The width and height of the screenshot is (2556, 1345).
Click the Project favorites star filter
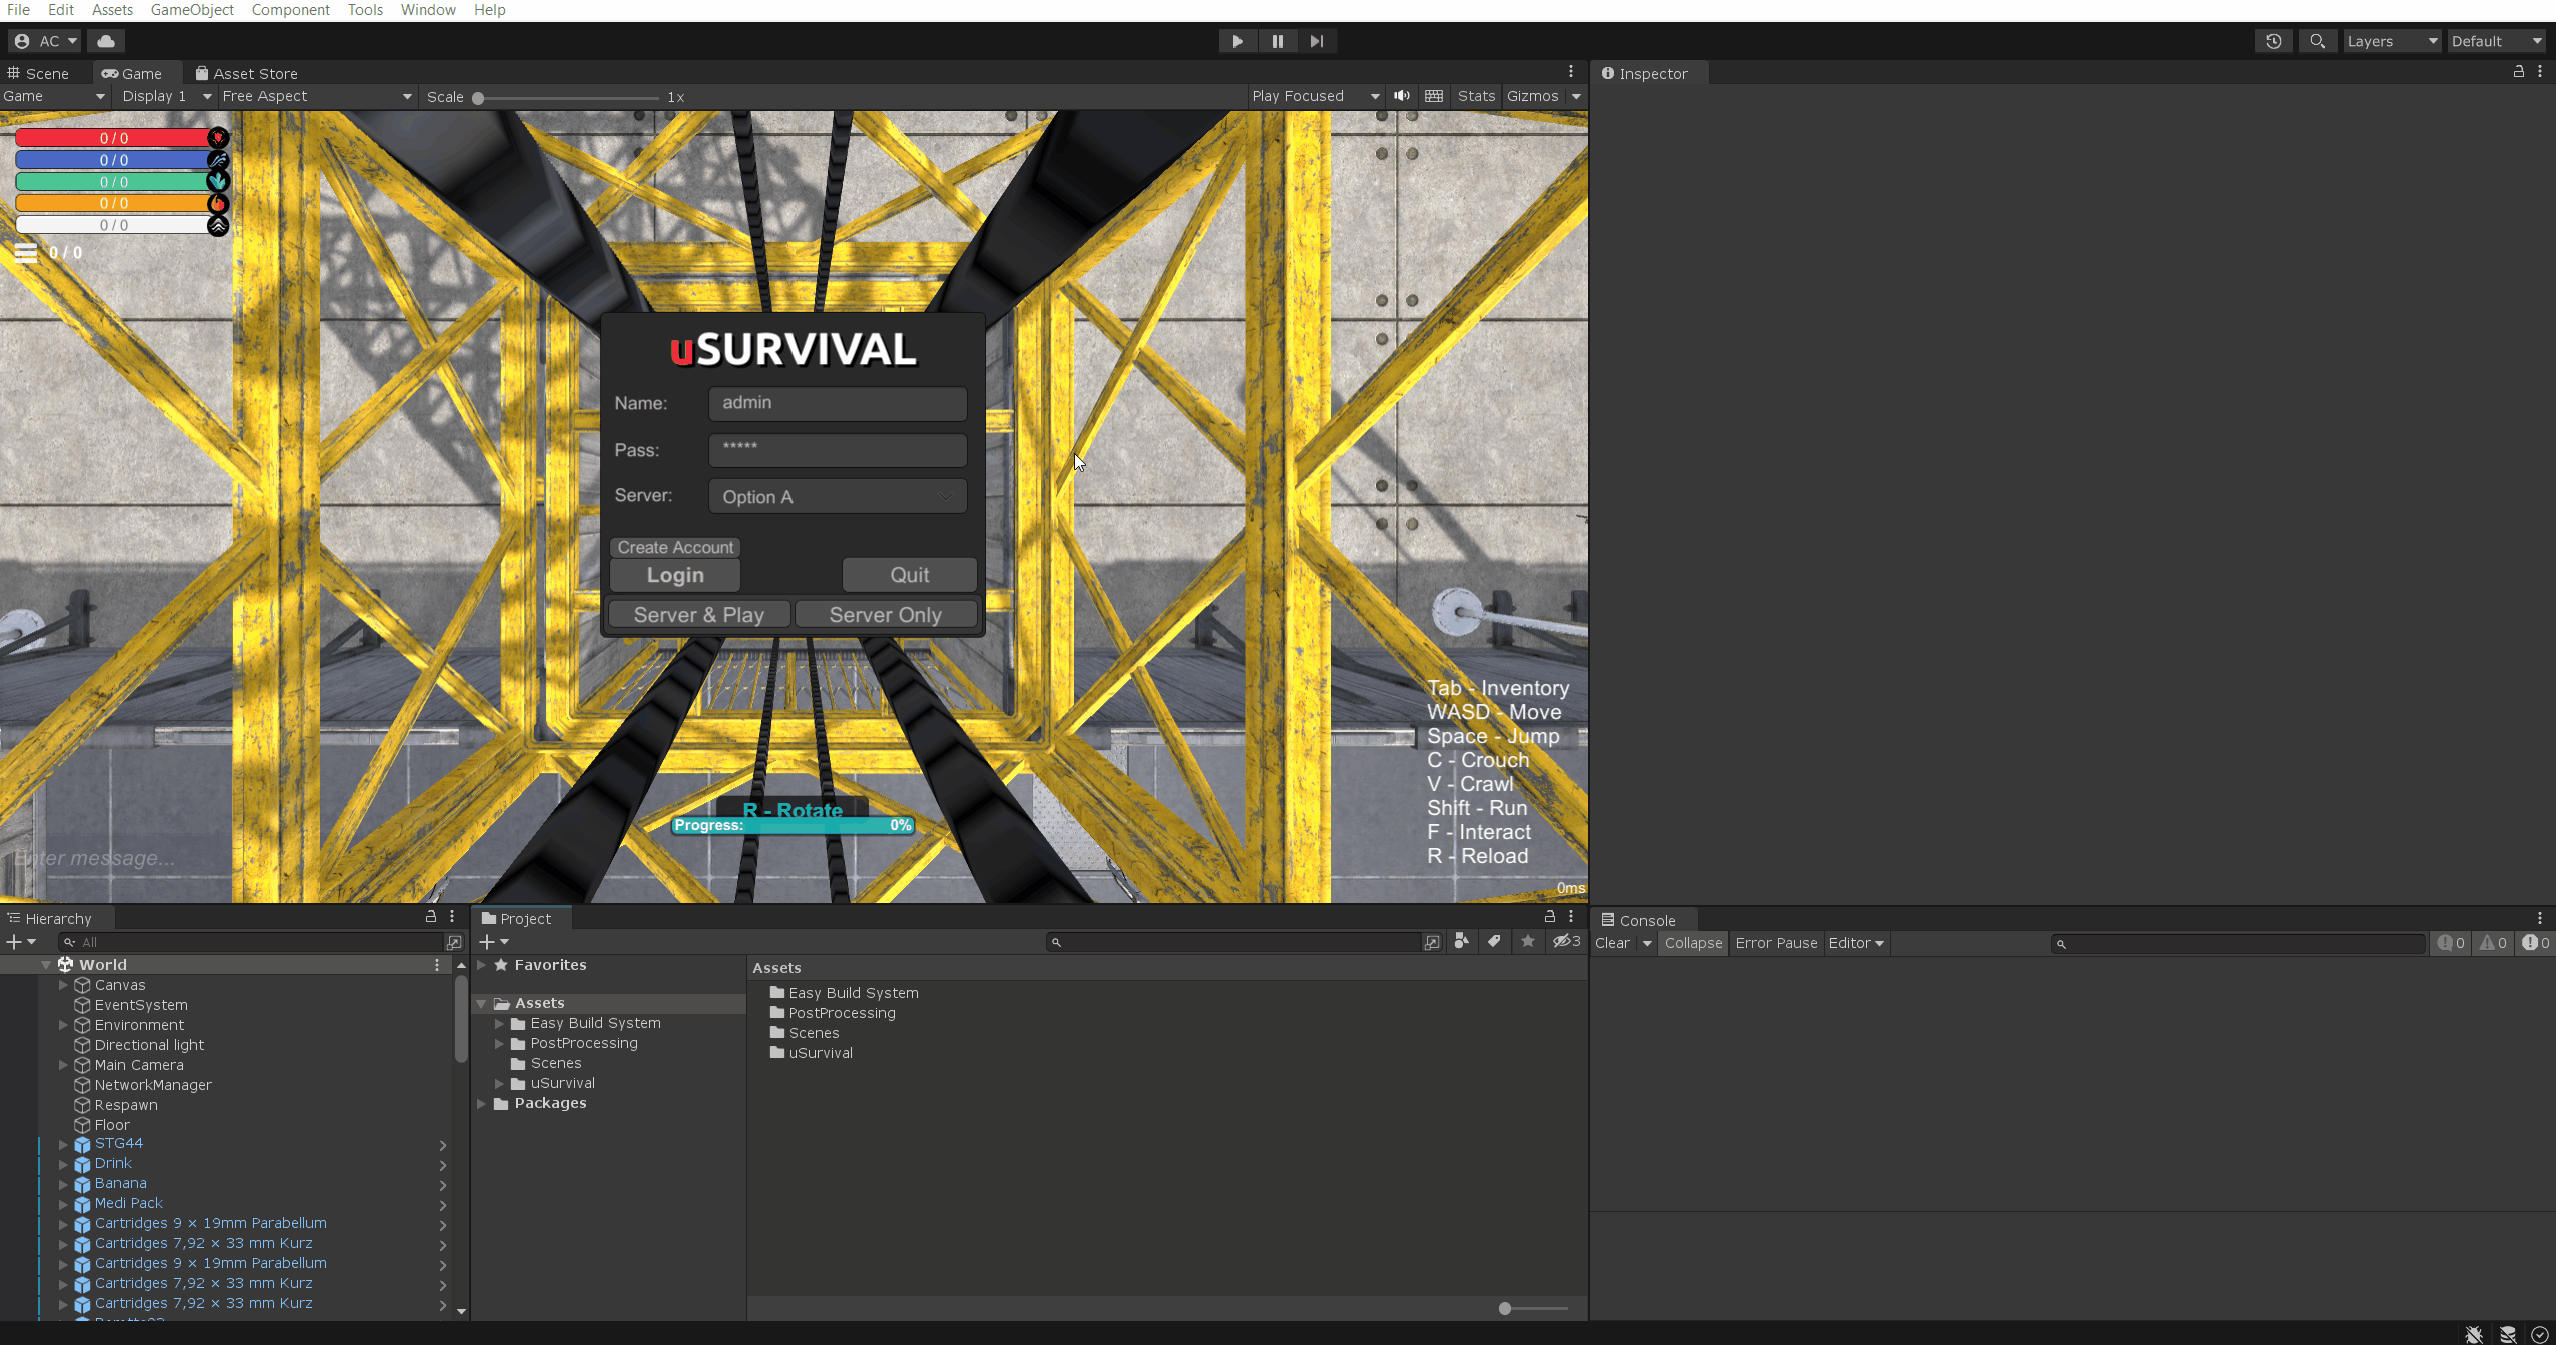click(x=1527, y=941)
